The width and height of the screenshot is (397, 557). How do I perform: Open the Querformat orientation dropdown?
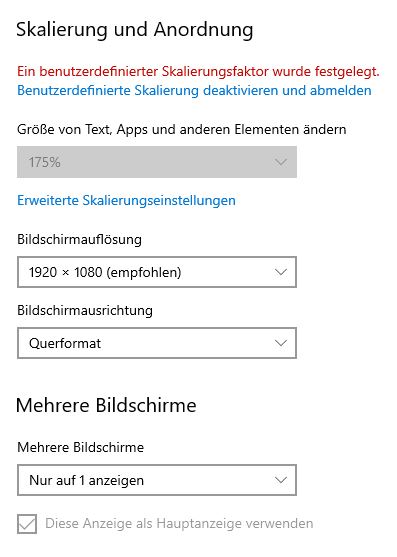click(x=157, y=343)
